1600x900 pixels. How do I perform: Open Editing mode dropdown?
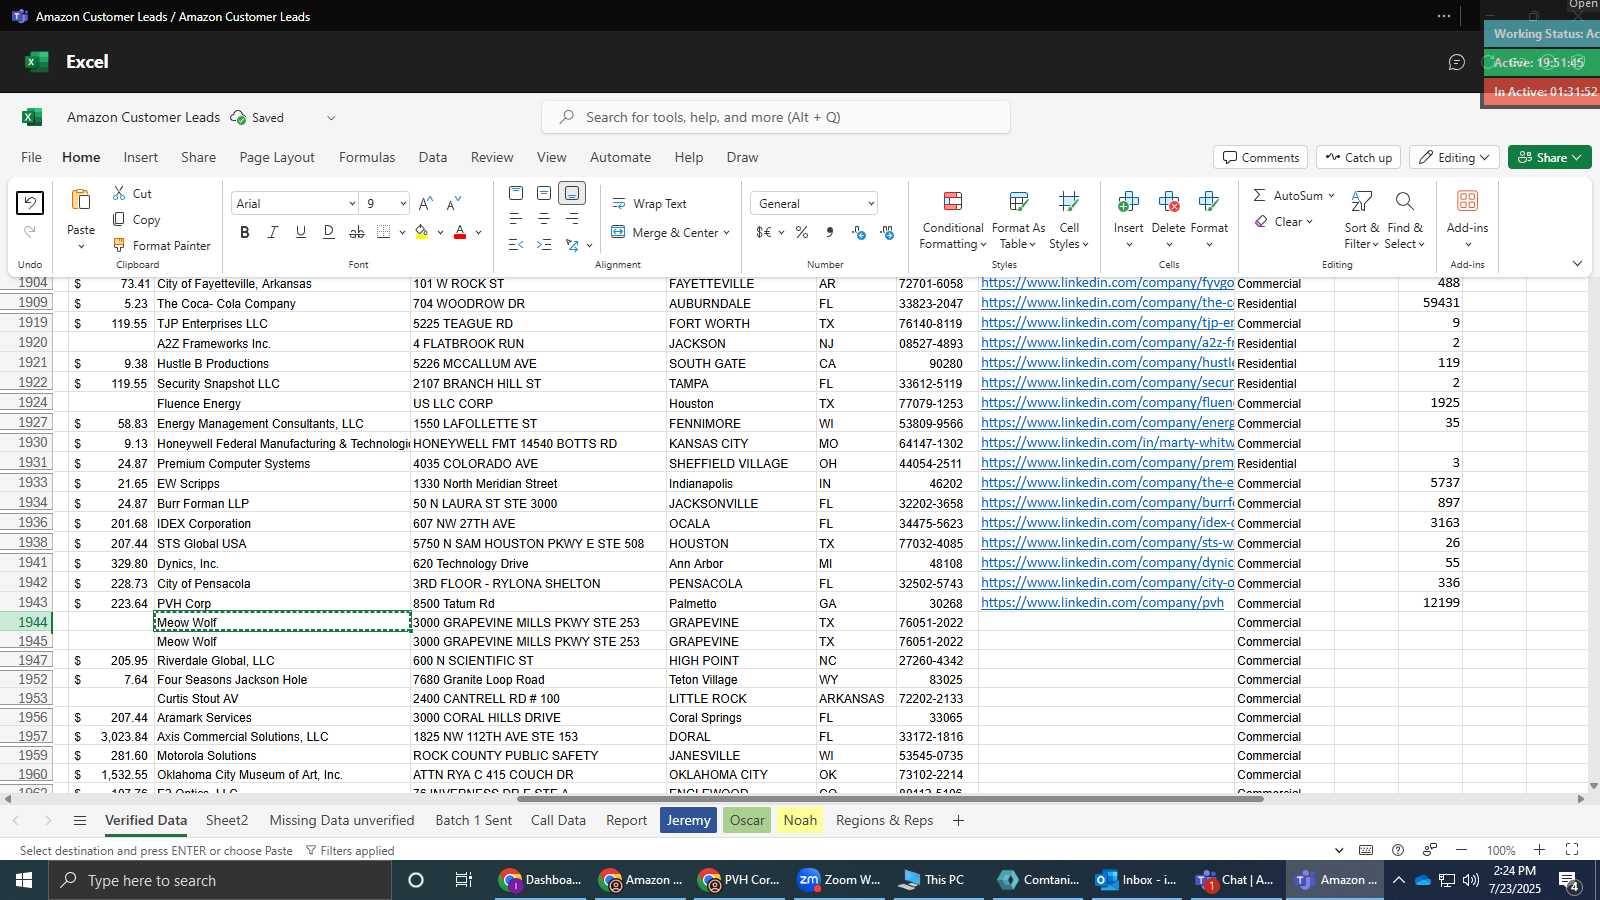1454,157
